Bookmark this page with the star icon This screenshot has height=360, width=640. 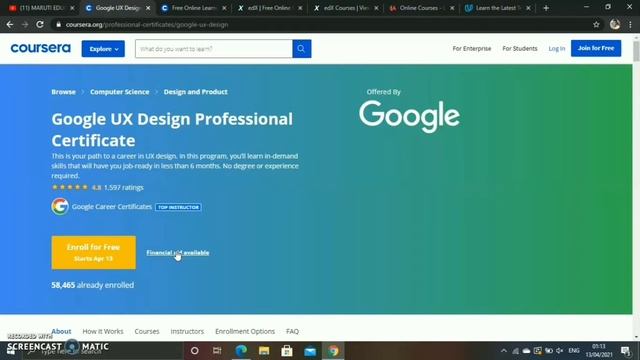tap(596, 24)
